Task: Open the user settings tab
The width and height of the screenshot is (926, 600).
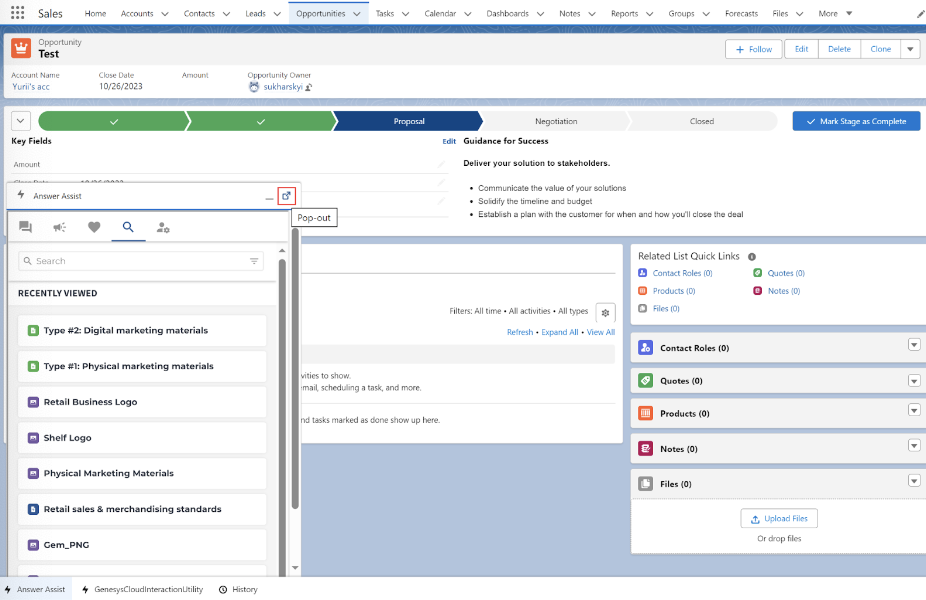Action: [x=163, y=227]
